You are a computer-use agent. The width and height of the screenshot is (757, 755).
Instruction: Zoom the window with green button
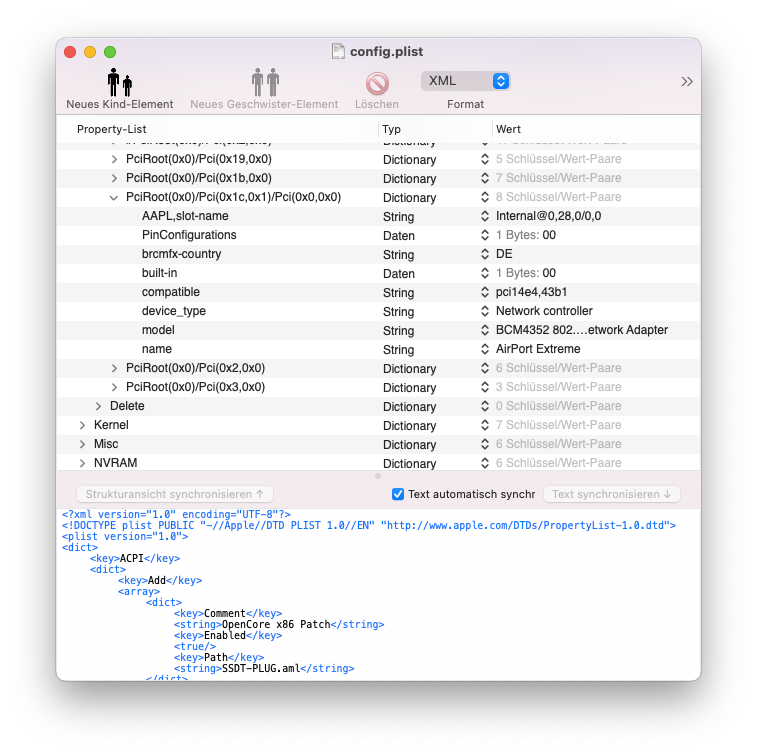(110, 52)
